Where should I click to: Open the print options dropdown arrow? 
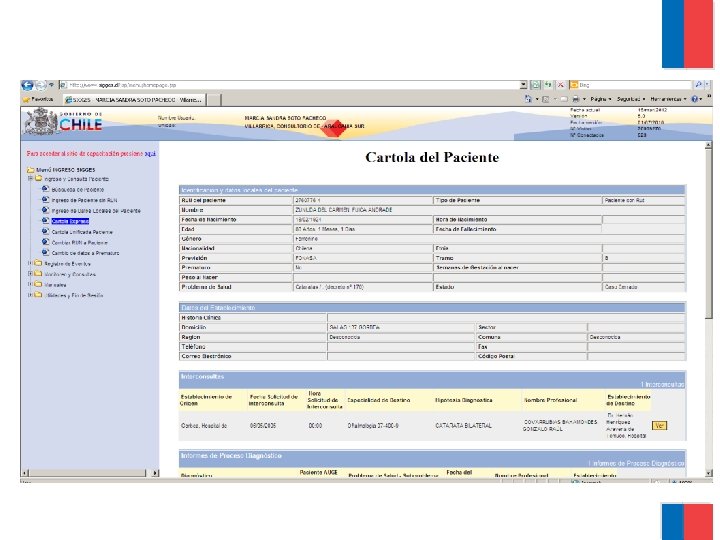584,99
